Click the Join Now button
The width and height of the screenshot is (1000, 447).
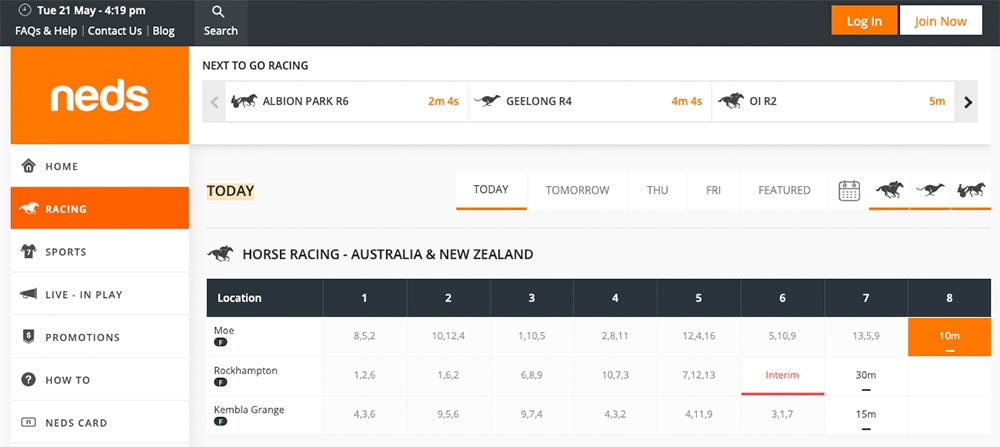940,21
